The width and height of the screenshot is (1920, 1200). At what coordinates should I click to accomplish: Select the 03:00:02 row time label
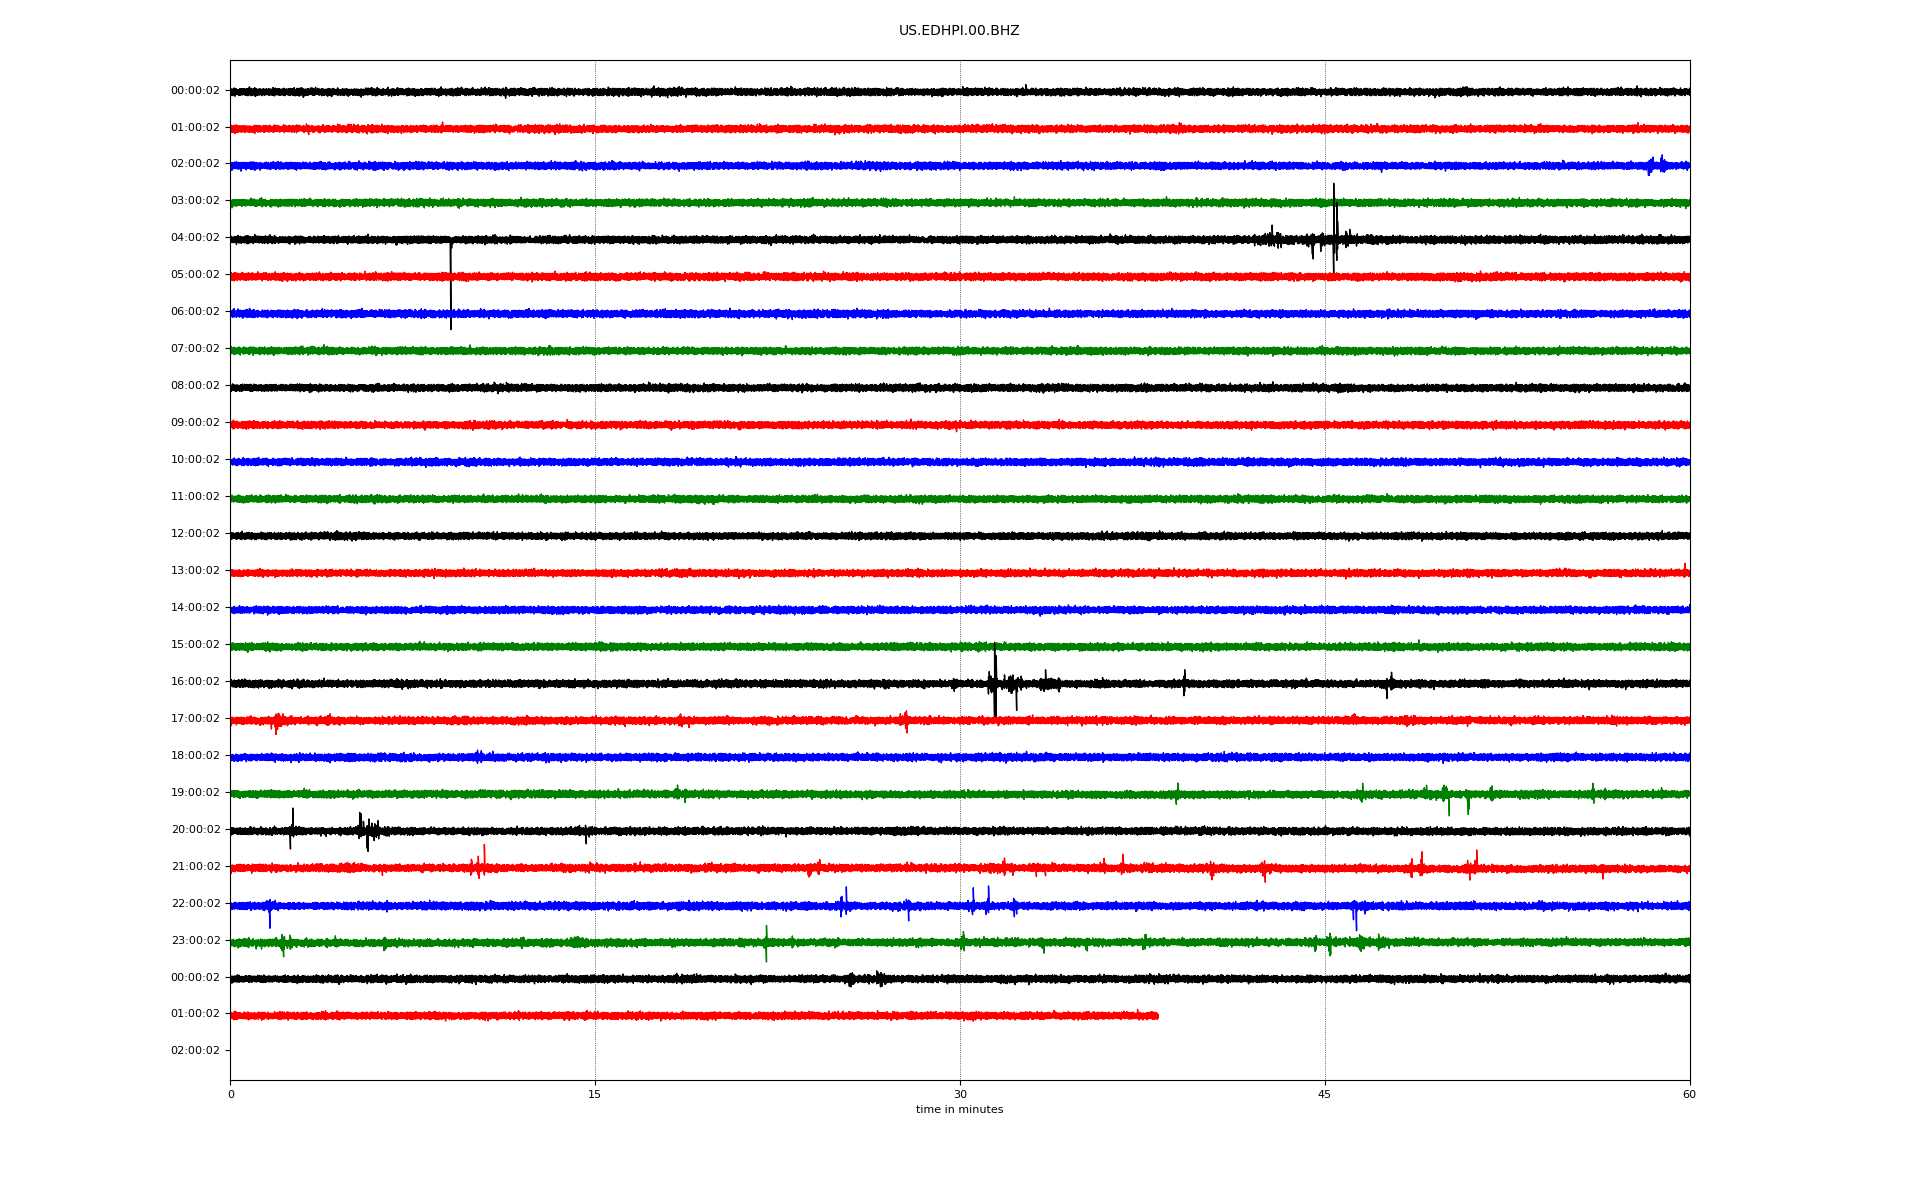(x=195, y=201)
